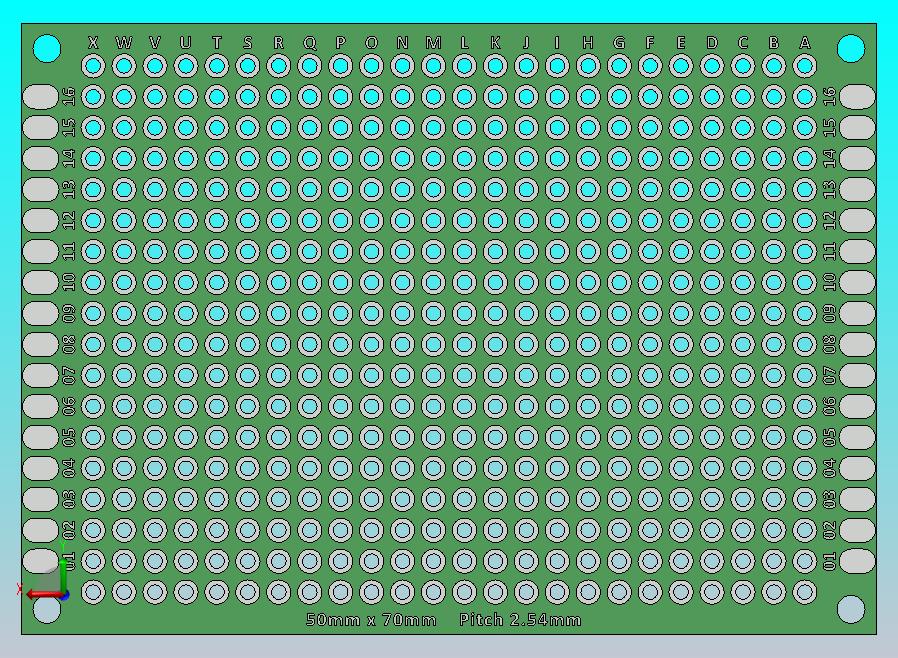Click the hole at column O, row 13
The width and height of the screenshot is (898, 658).
point(372,190)
